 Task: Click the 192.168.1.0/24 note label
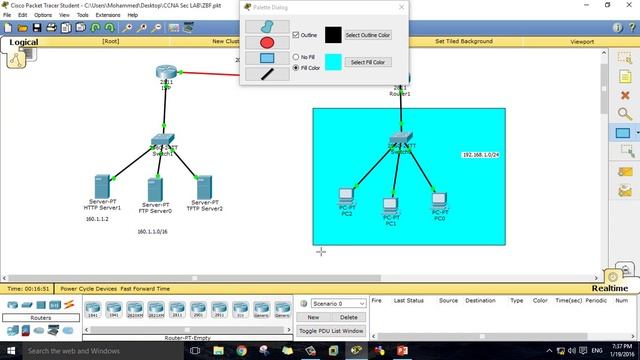coord(480,155)
